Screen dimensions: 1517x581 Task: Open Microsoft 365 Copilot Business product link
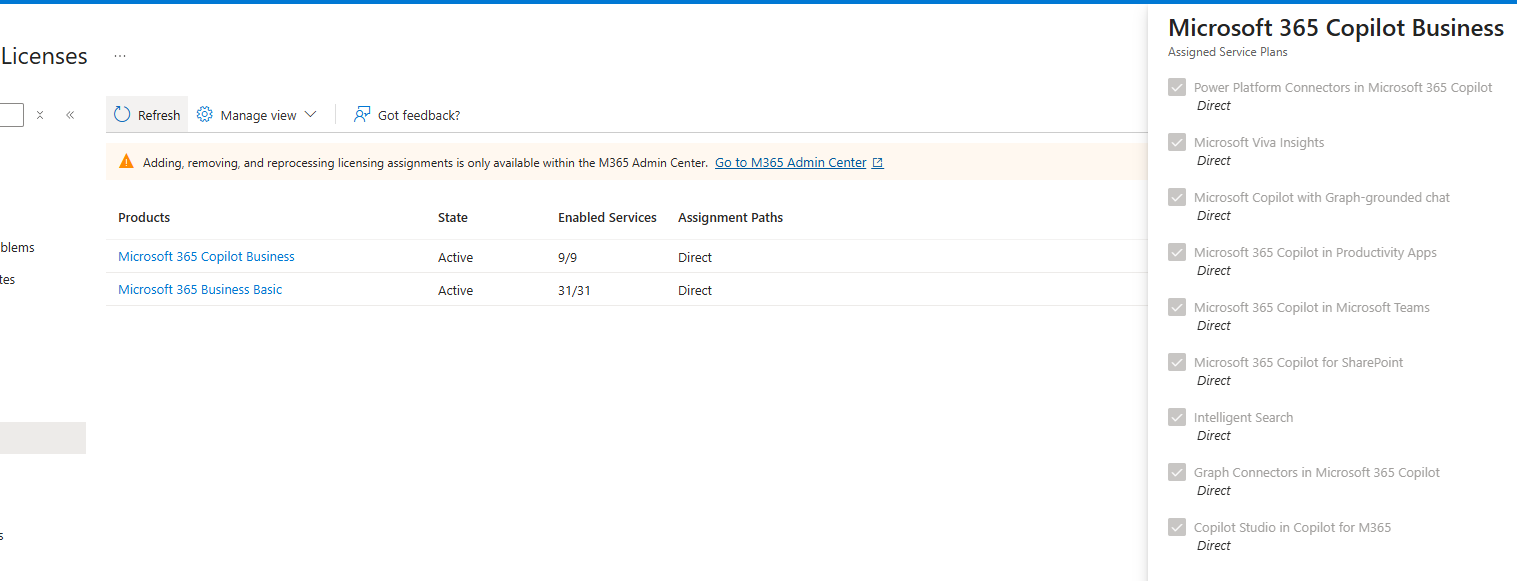point(206,257)
